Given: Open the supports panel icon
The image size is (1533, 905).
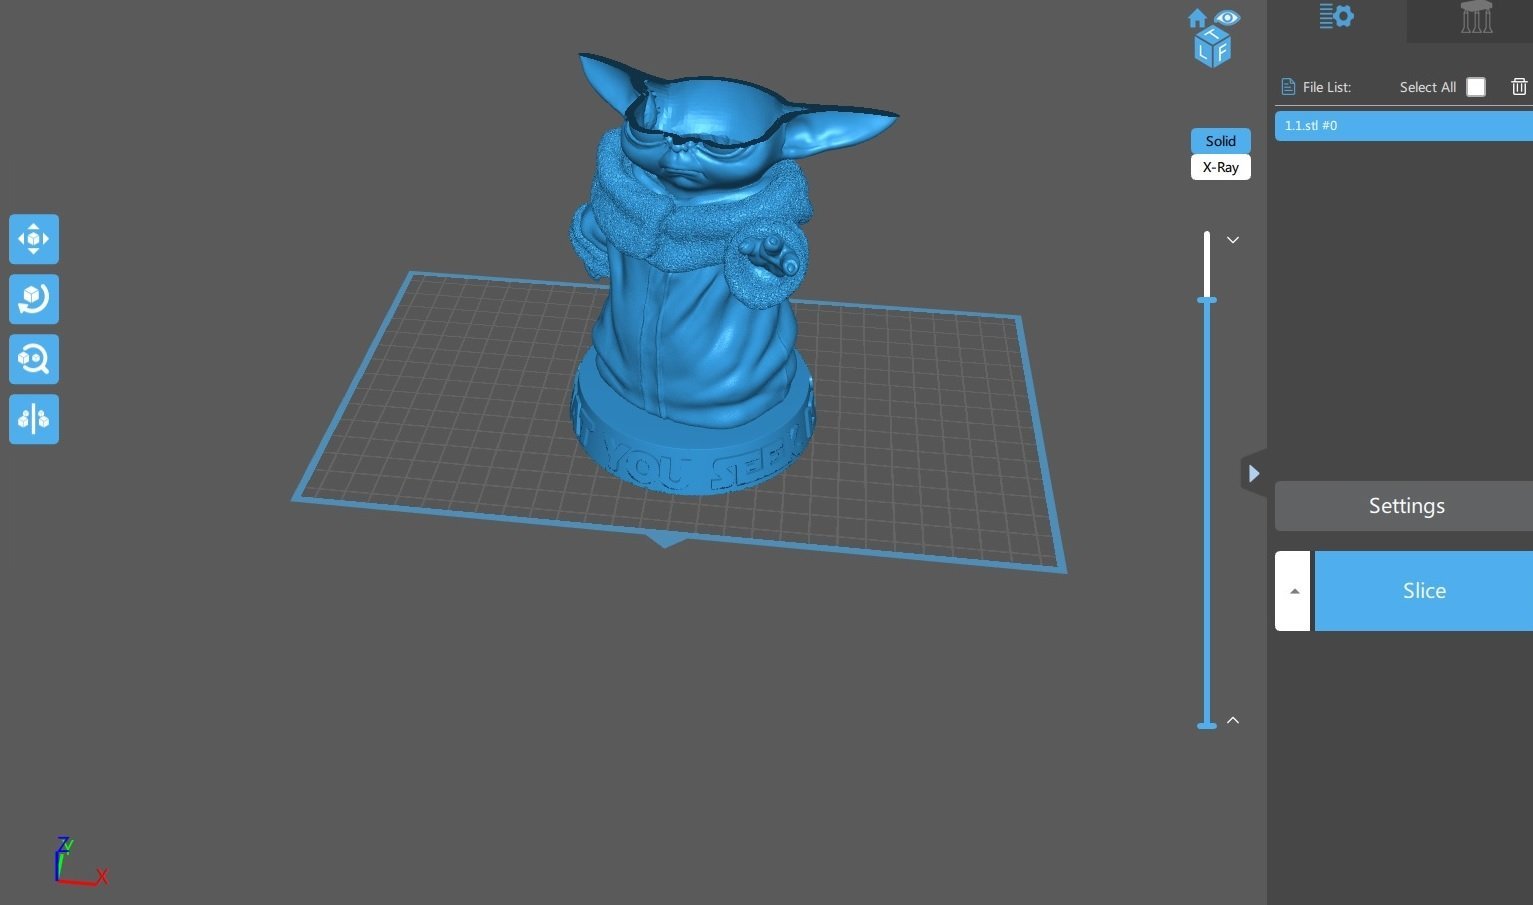Looking at the screenshot, I should 1475,16.
